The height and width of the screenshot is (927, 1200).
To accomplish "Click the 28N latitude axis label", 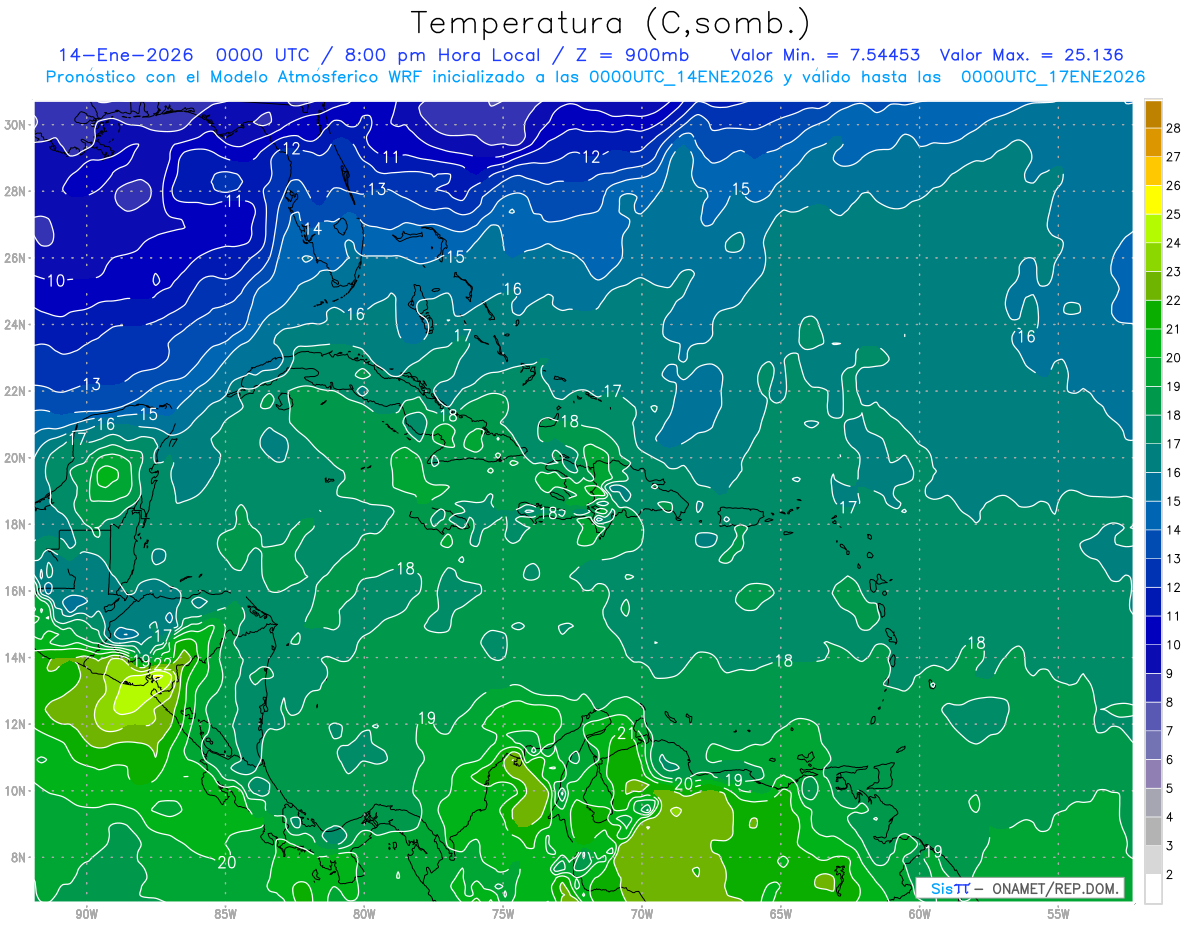I will (15, 191).
